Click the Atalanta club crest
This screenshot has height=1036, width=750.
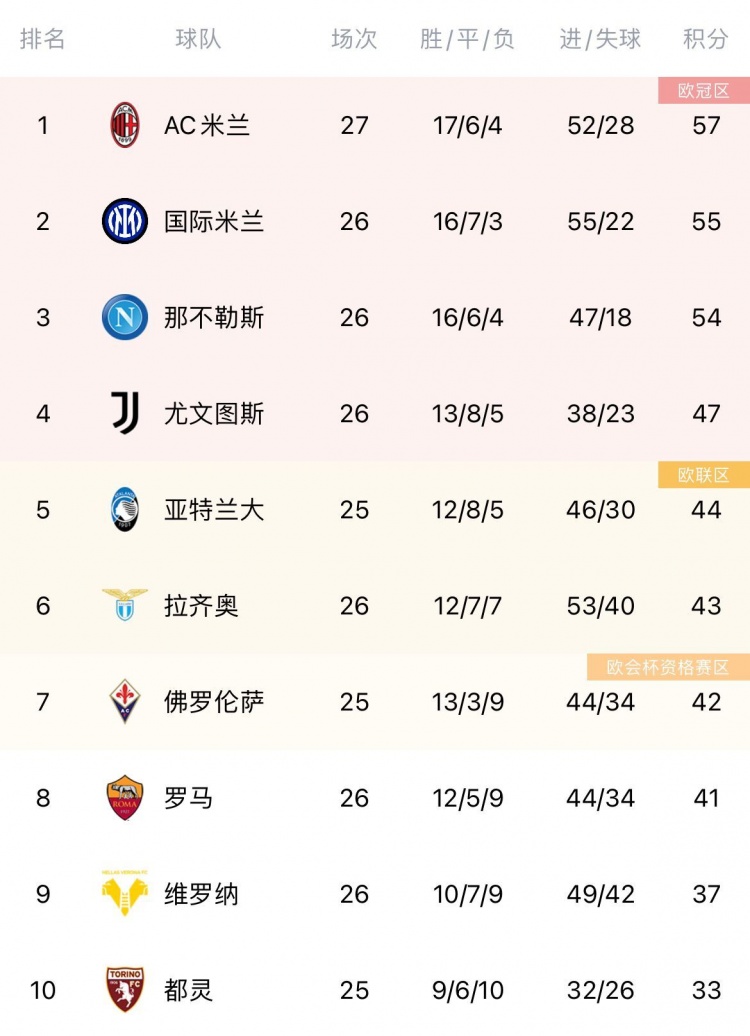coord(124,509)
